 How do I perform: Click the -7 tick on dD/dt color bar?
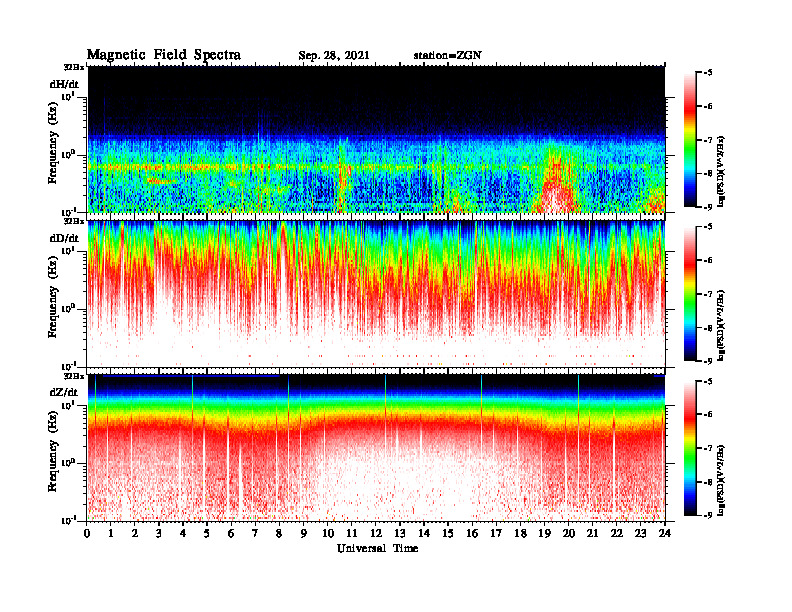(x=708, y=294)
